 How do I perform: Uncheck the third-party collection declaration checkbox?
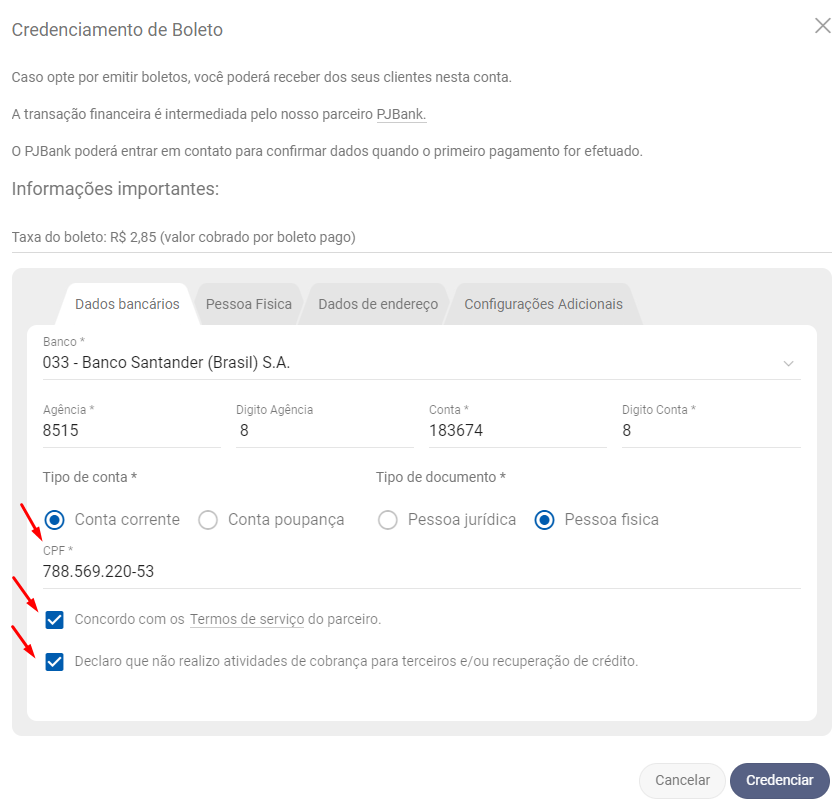point(55,661)
